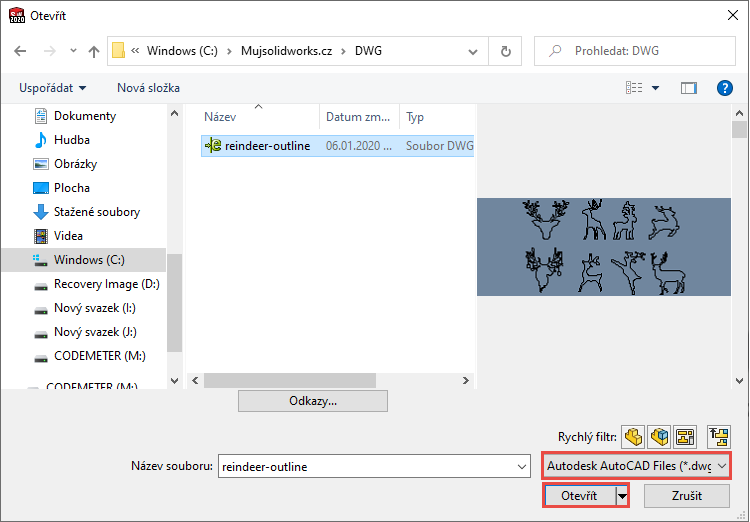
Task: Filter by parts quick filter icon
Action: [633, 437]
